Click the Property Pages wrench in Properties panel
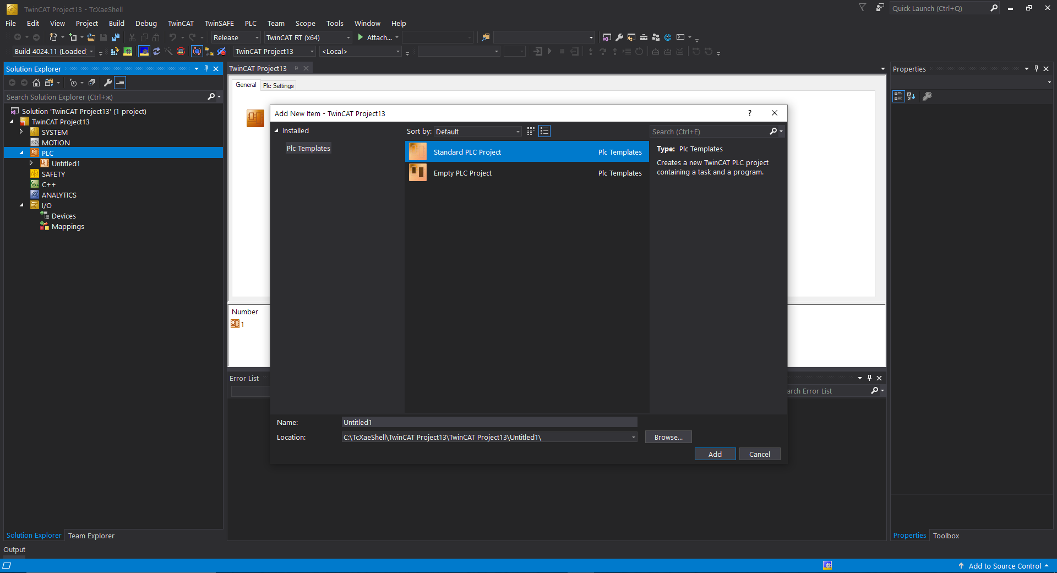The height and width of the screenshot is (573, 1057). tap(927, 96)
